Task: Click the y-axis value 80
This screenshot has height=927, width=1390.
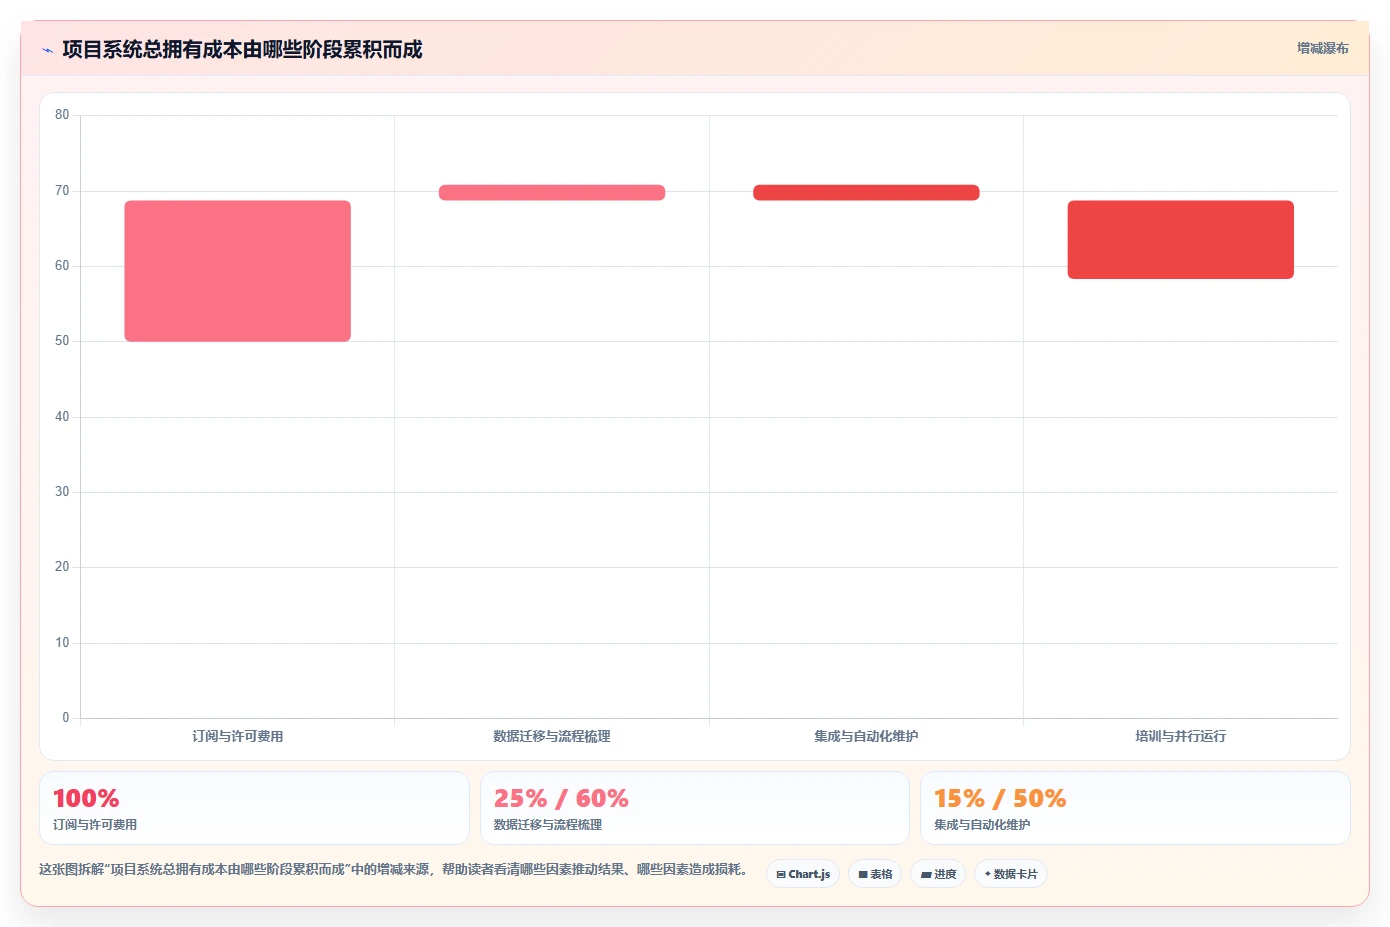Action: (62, 115)
